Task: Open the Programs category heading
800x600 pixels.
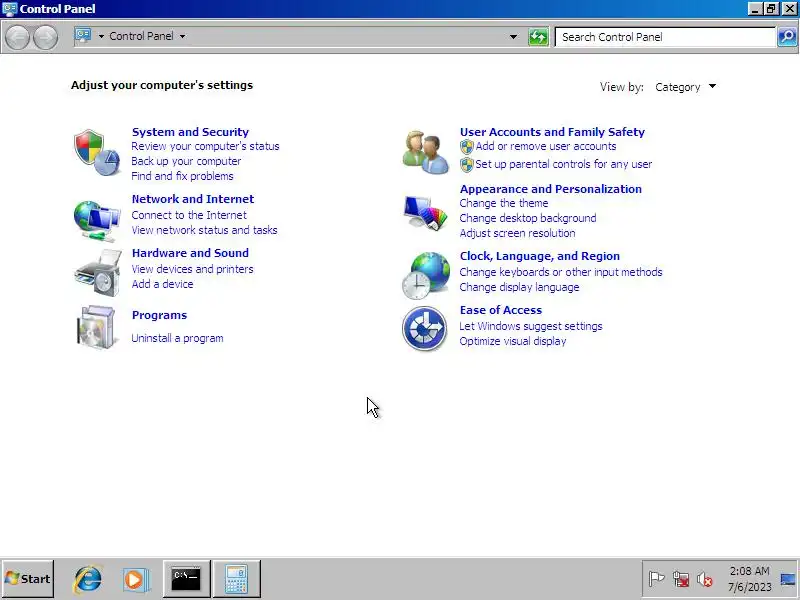Action: click(159, 315)
